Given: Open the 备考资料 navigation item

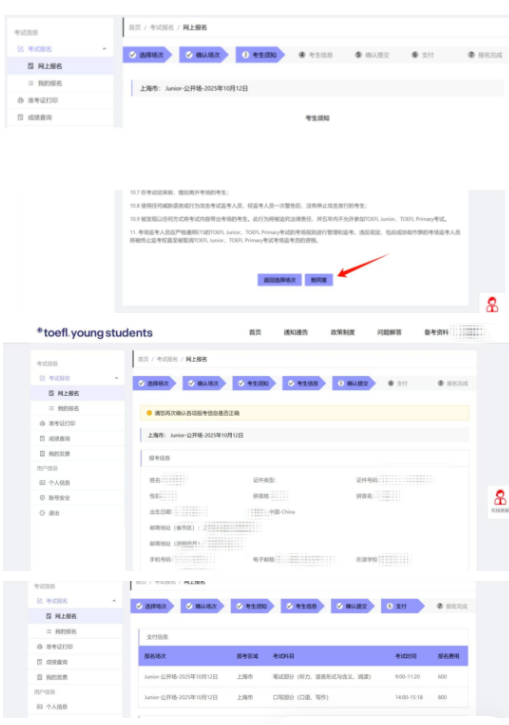Looking at the screenshot, I should (x=436, y=332).
